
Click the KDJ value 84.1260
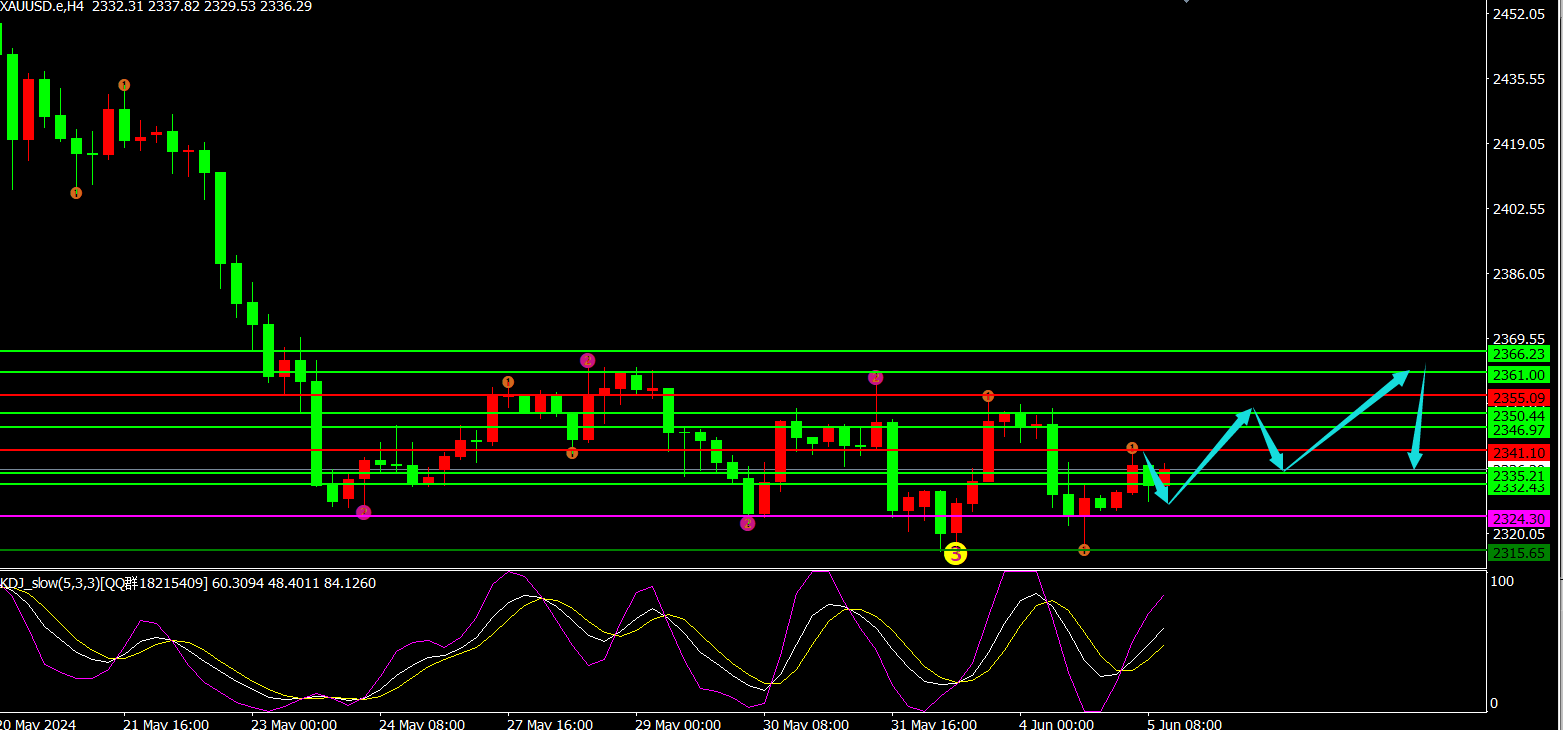(x=350, y=583)
